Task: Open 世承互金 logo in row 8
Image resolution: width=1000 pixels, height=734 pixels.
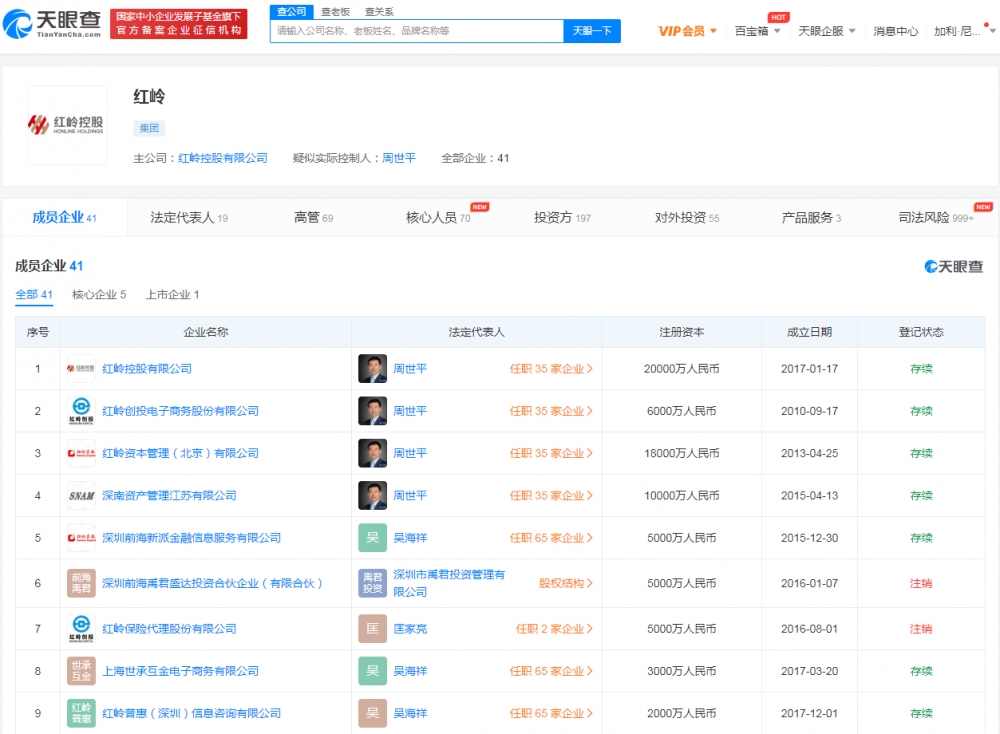Action: click(81, 671)
